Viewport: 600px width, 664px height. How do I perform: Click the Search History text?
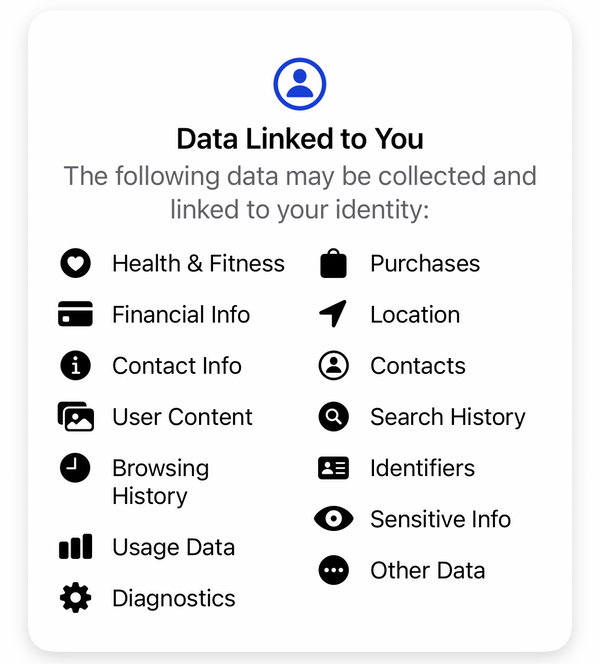point(448,417)
